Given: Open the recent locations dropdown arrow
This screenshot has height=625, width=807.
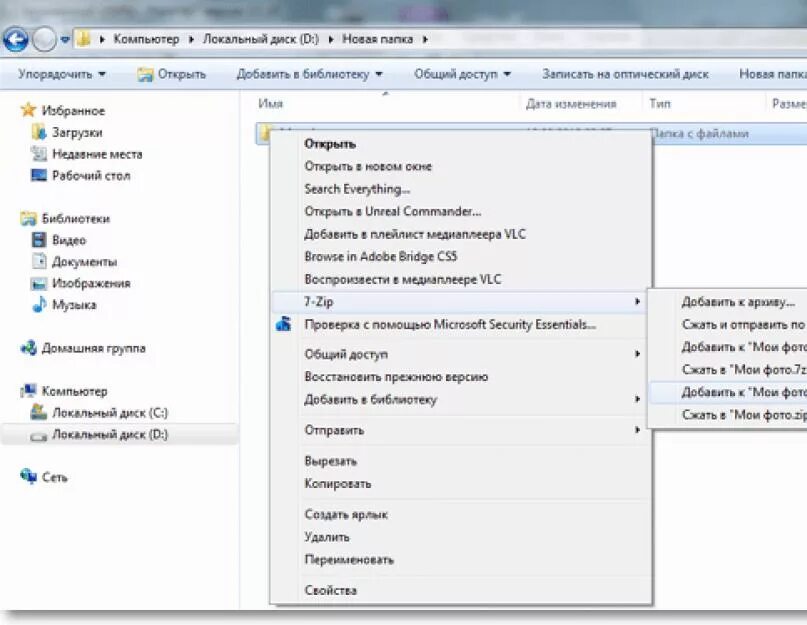Looking at the screenshot, I should [x=65, y=39].
